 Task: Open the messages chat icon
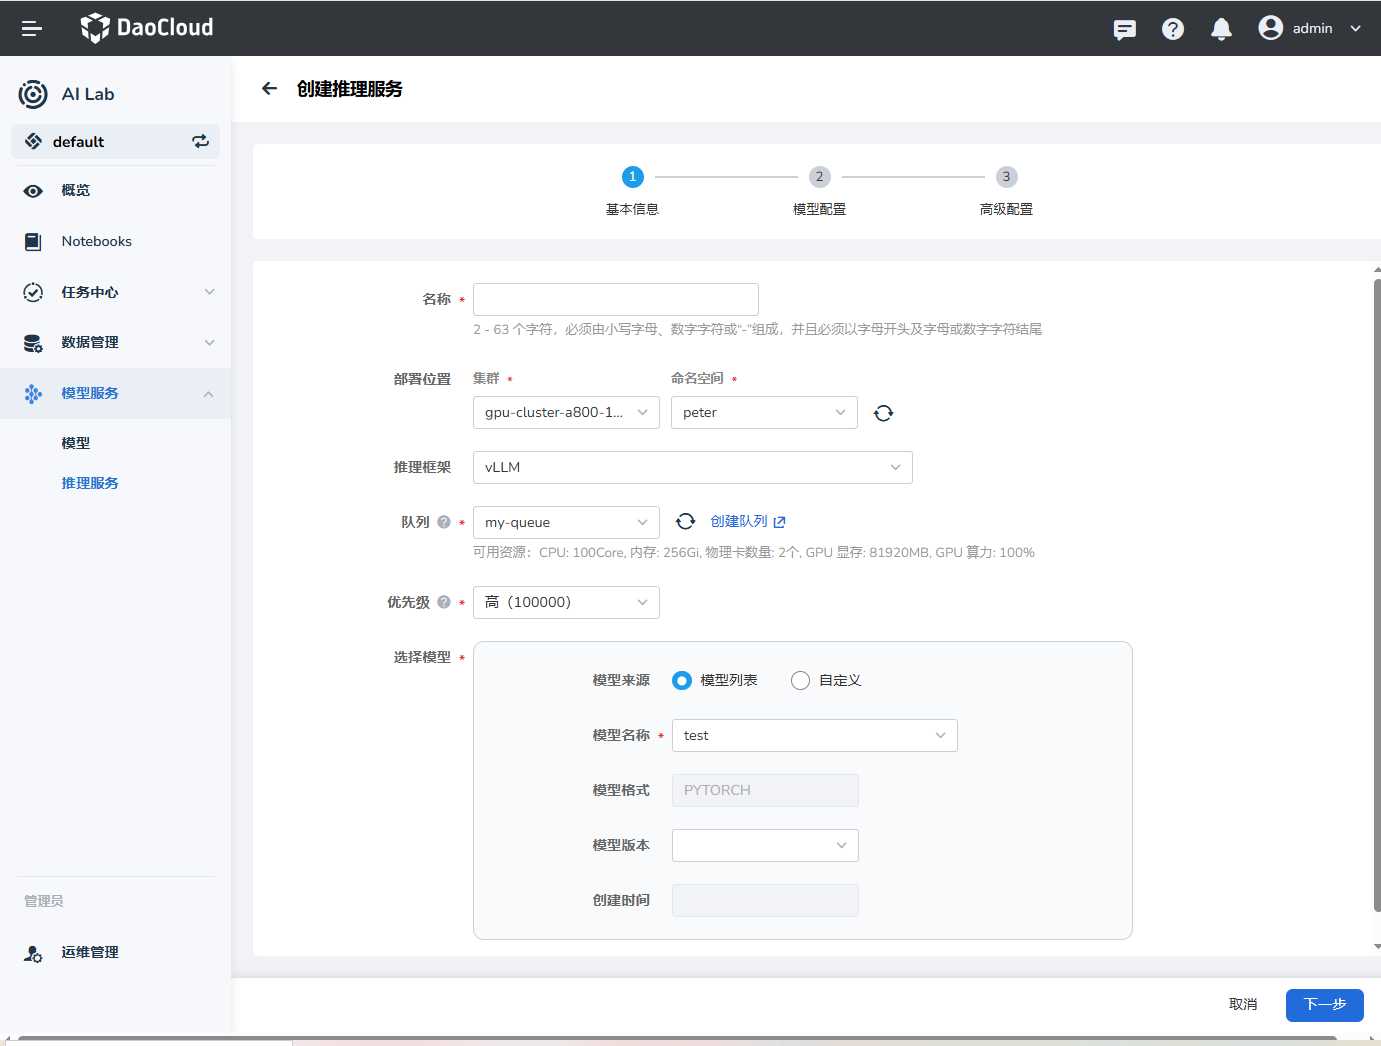point(1125,29)
